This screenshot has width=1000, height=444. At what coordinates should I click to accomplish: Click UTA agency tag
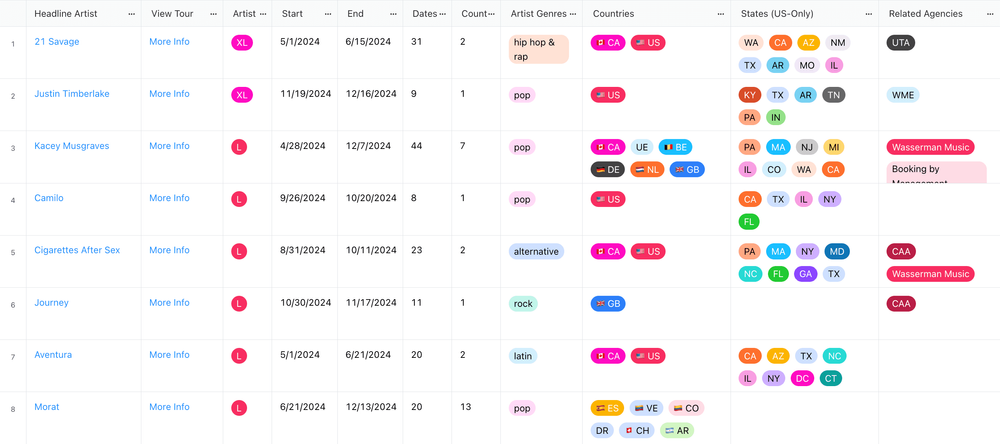tap(901, 43)
